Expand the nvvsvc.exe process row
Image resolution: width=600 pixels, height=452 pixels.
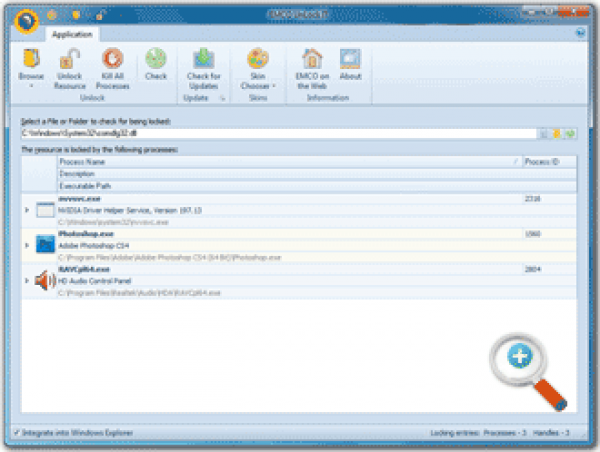27,210
